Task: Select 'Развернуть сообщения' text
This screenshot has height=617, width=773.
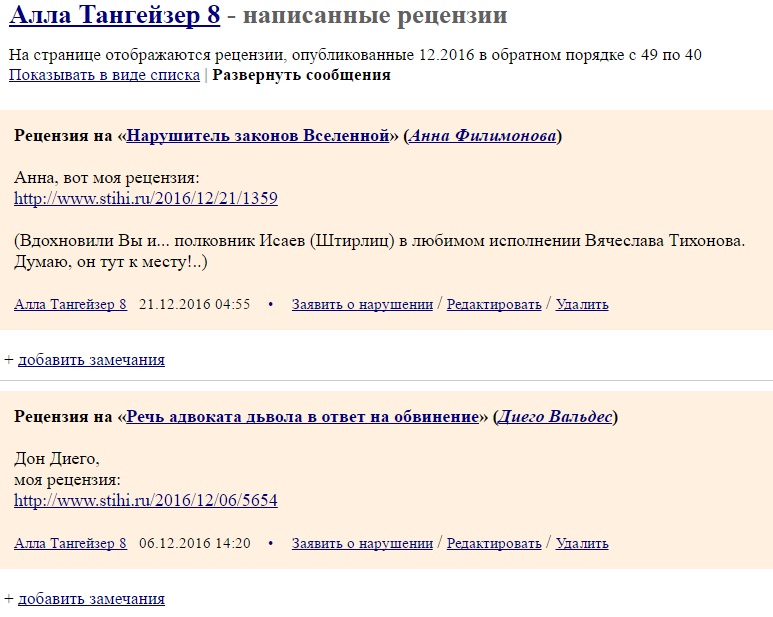Action: click(301, 75)
